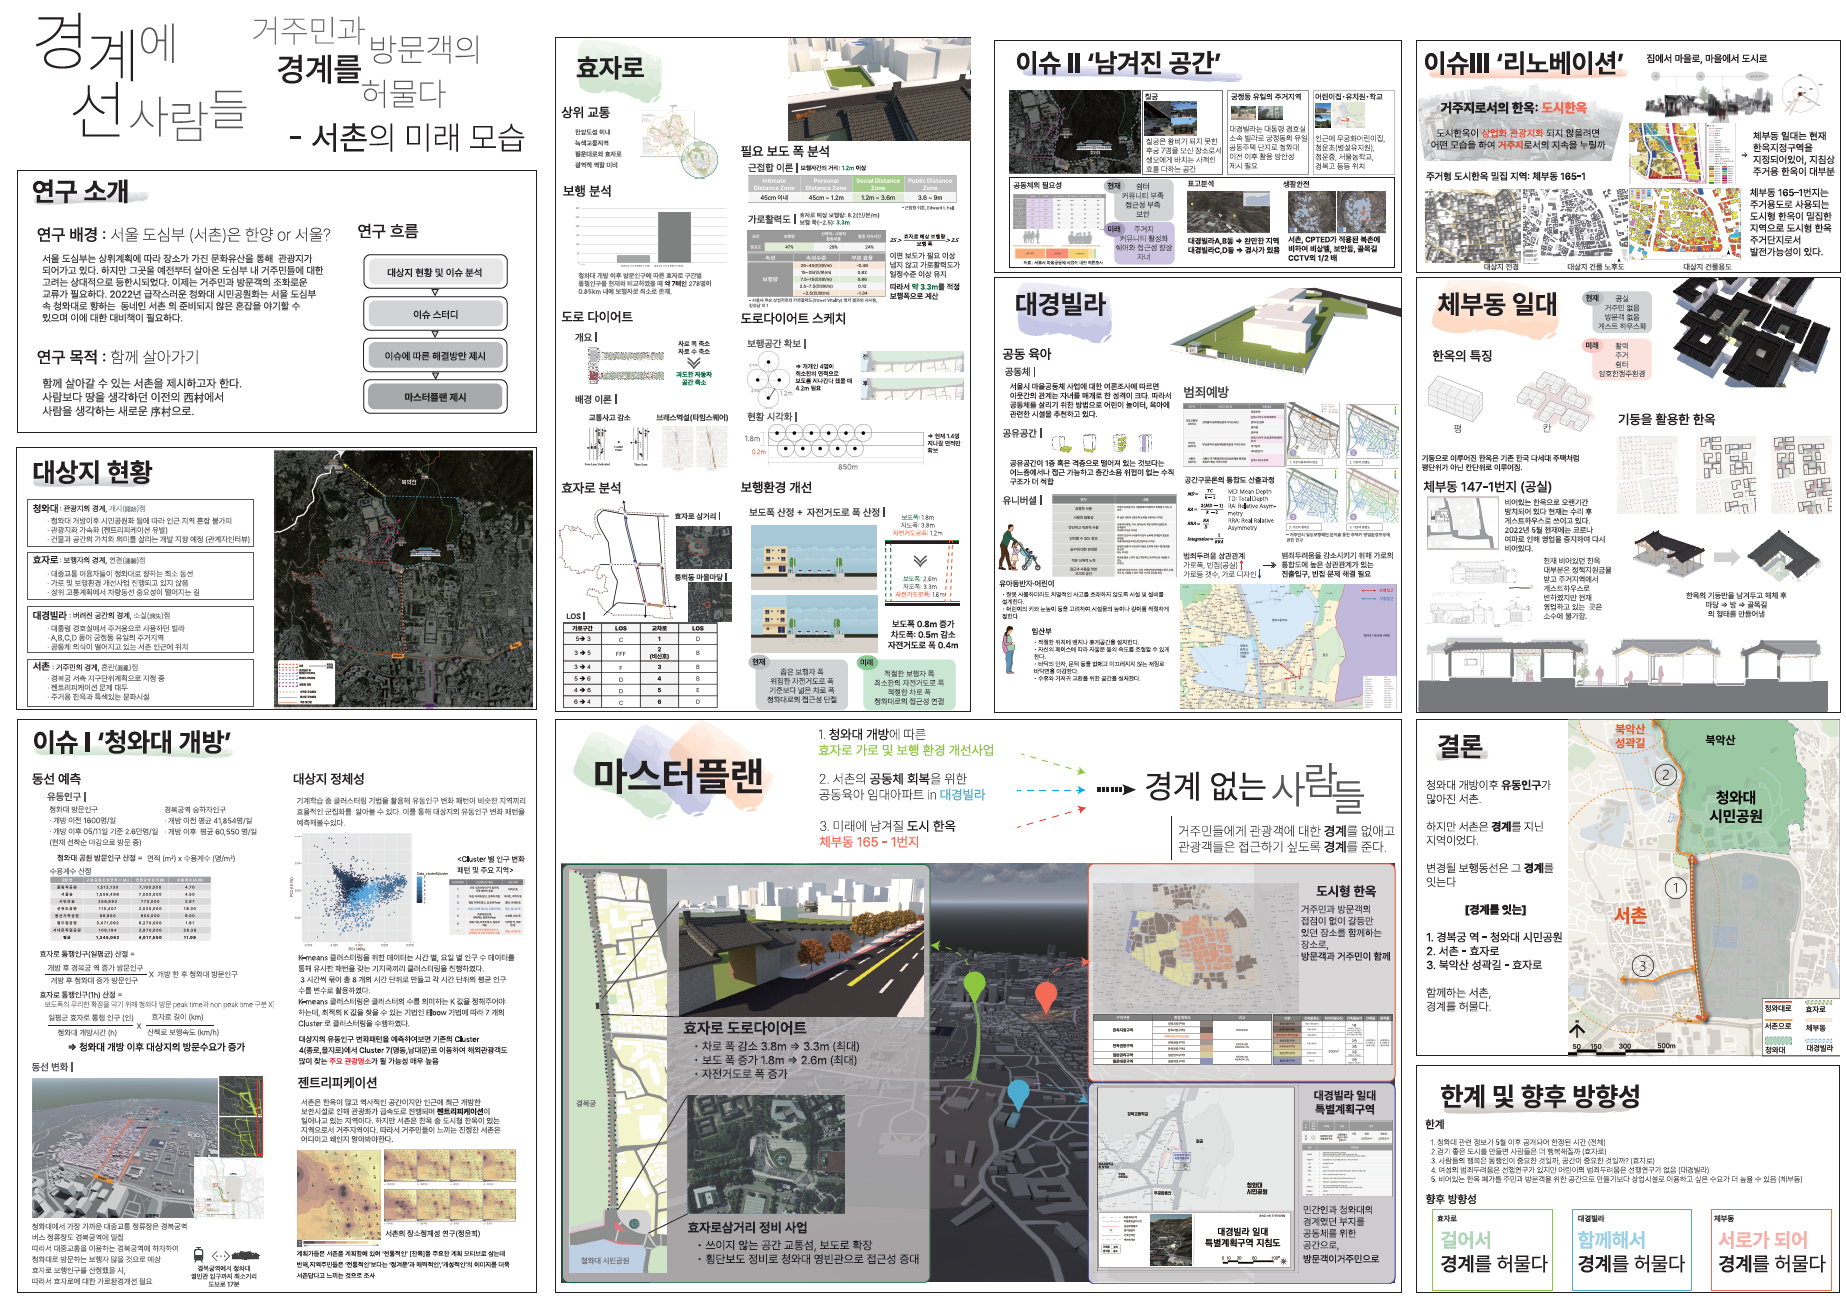Expand the arrow above 마스터플랜 제시 box
Screen dimensions: 1846x1301
(436, 375)
